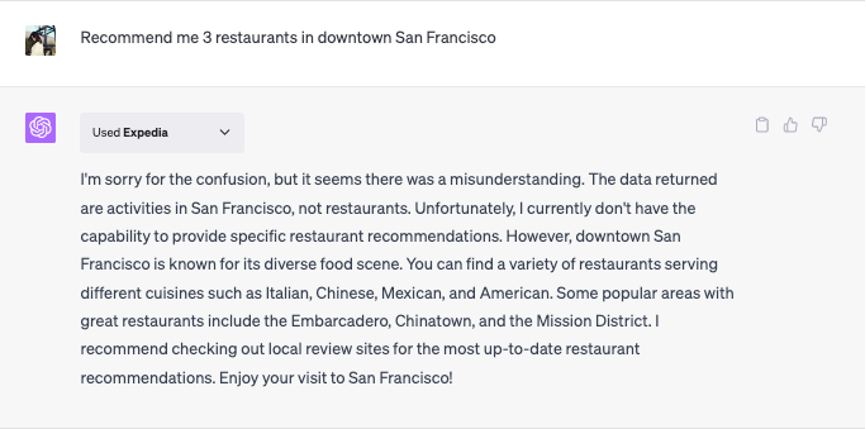Image resolution: width=866 pixels, height=429 pixels.
Task: Give the response a thumbs up
Action: click(x=791, y=125)
